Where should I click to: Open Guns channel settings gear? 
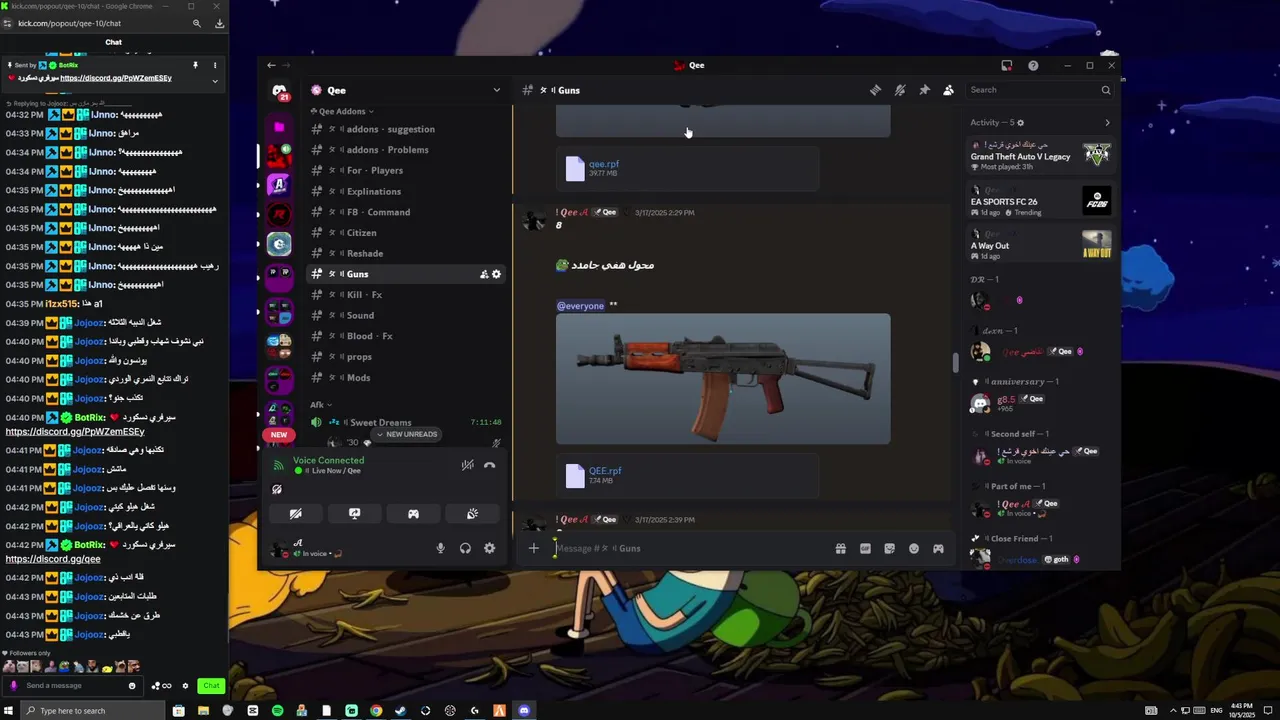coord(496,274)
